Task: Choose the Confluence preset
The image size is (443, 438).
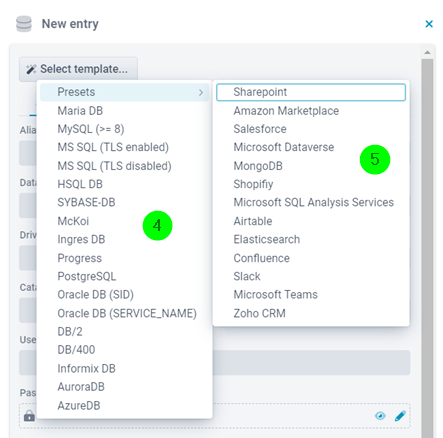Action: point(311,258)
